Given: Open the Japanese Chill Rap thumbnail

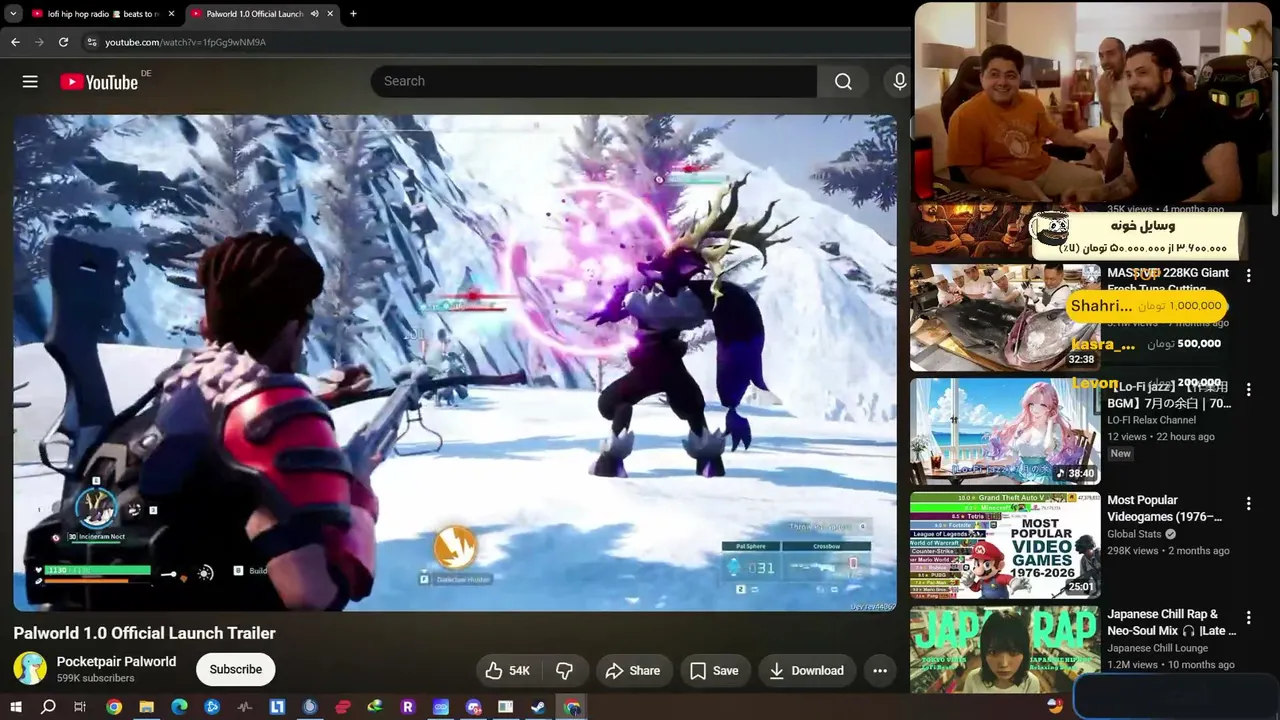Looking at the screenshot, I should click(1004, 650).
